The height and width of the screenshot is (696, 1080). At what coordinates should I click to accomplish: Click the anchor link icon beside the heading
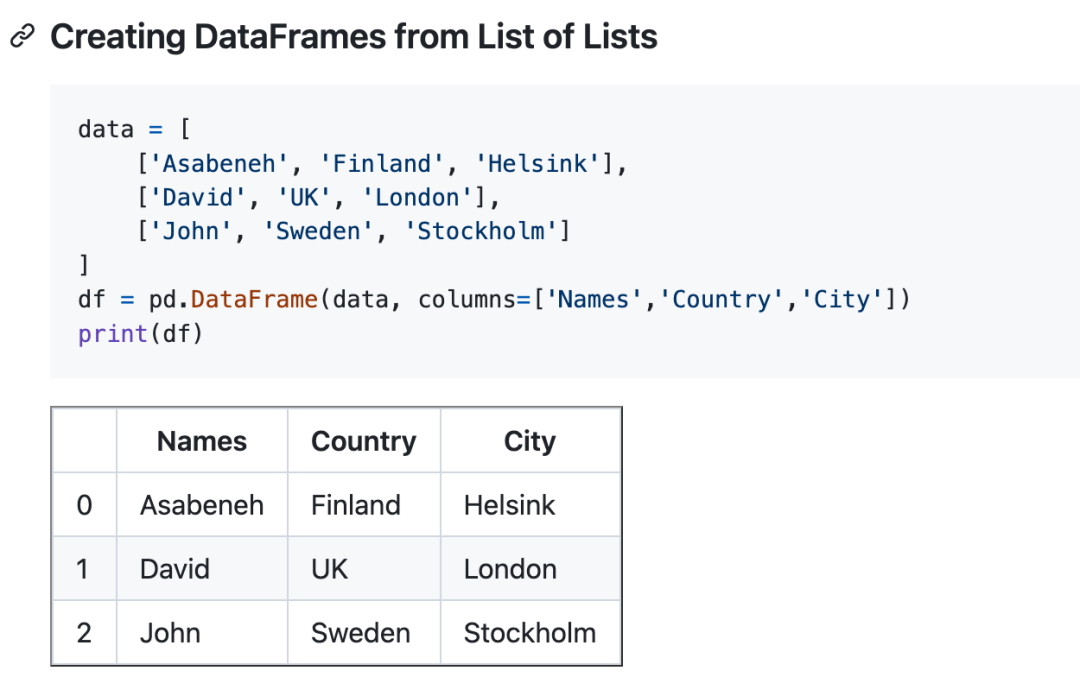22,36
